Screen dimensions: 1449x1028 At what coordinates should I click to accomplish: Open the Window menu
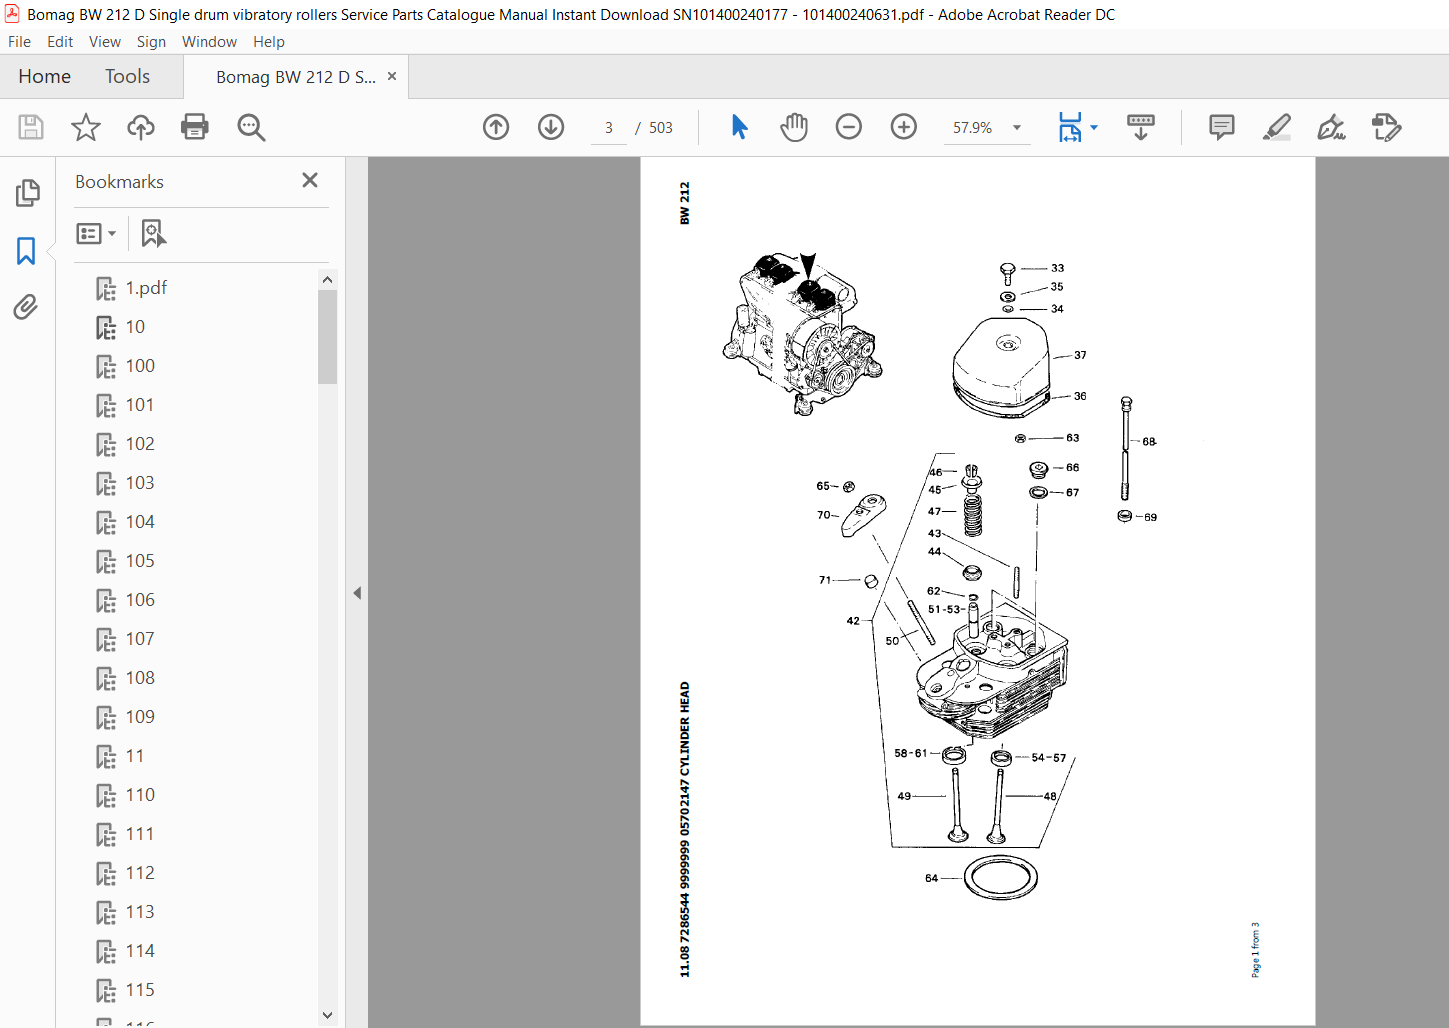(x=209, y=42)
